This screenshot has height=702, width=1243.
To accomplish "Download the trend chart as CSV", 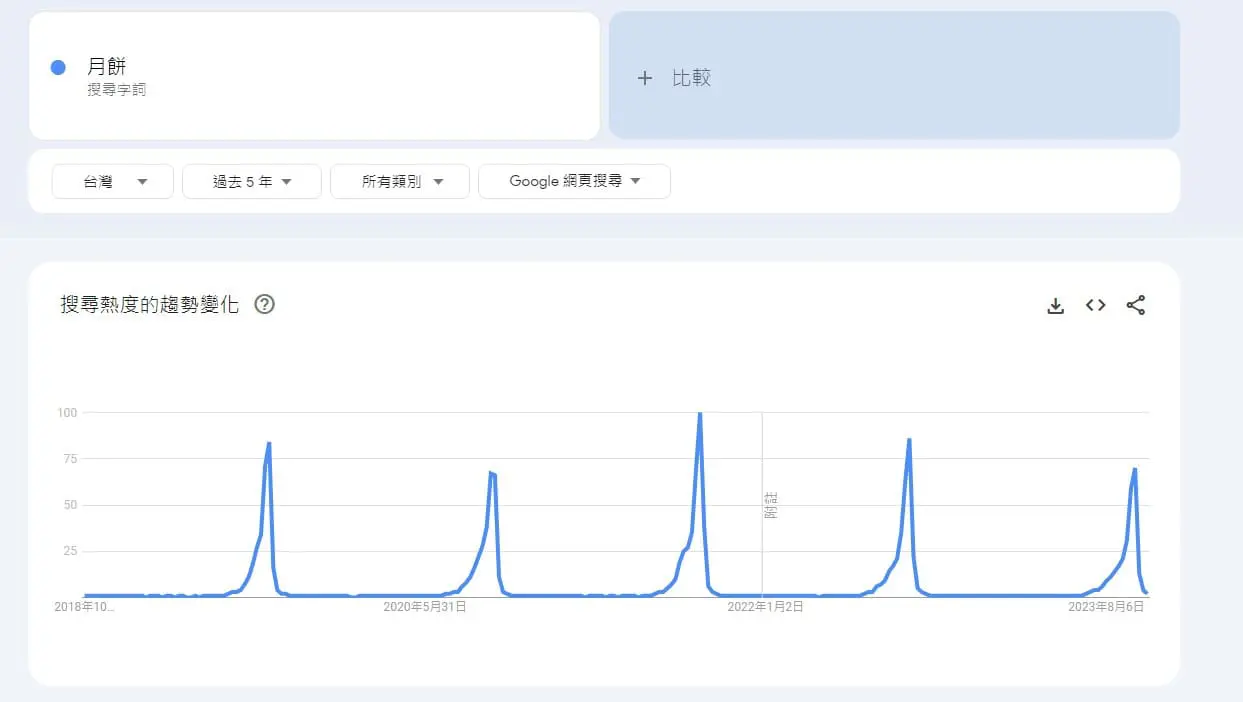I will pyautogui.click(x=1055, y=306).
